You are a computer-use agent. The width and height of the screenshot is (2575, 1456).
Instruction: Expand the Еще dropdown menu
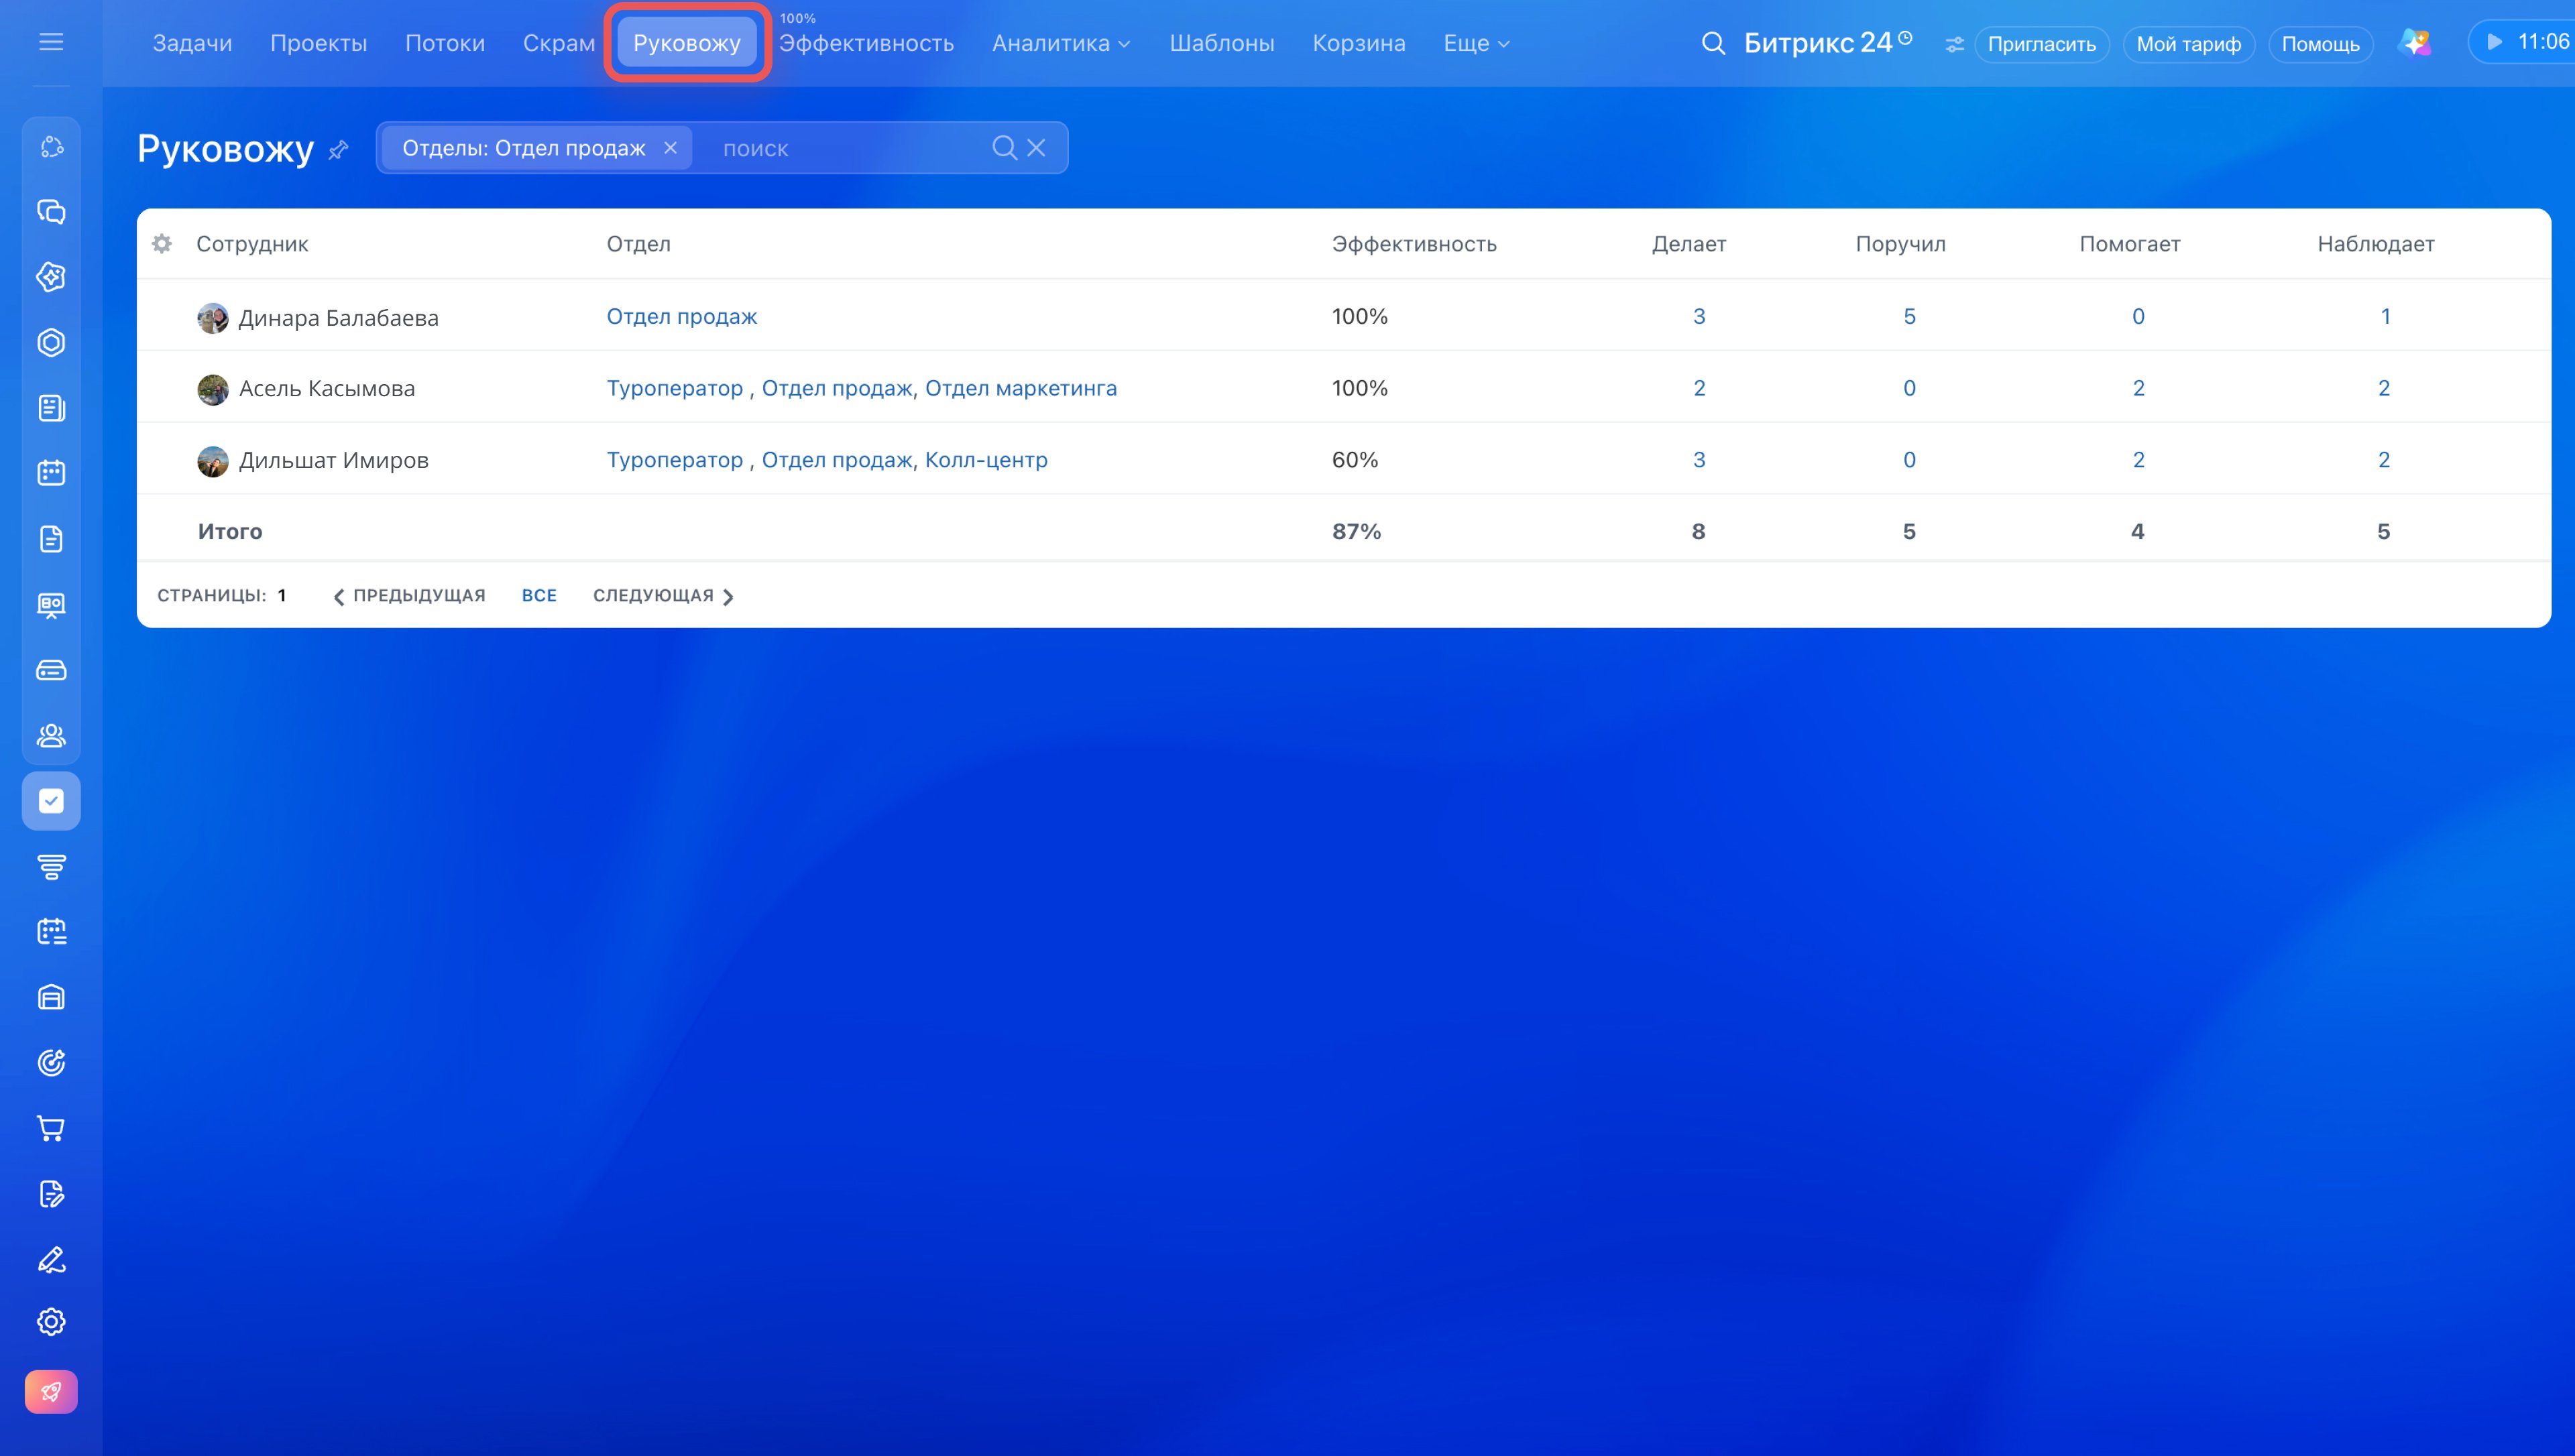1476,43
